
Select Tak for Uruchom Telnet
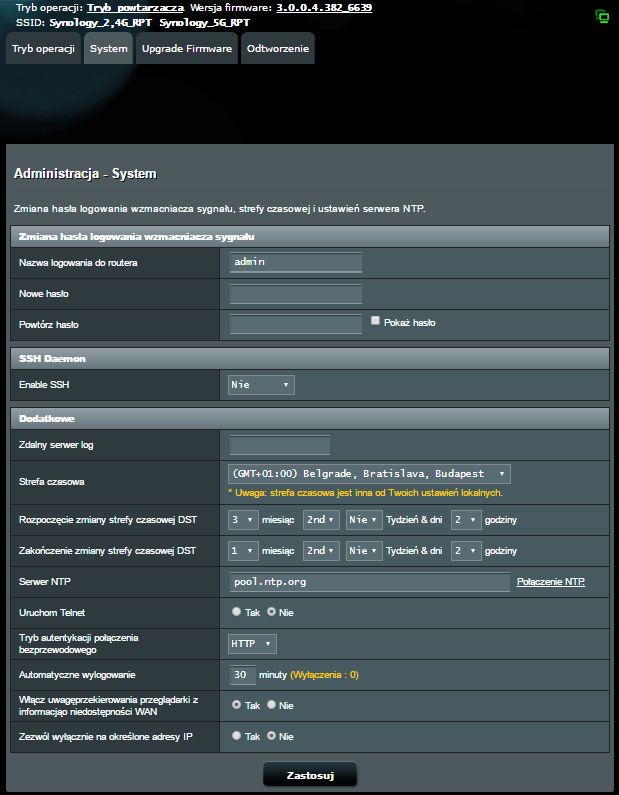pos(236,611)
